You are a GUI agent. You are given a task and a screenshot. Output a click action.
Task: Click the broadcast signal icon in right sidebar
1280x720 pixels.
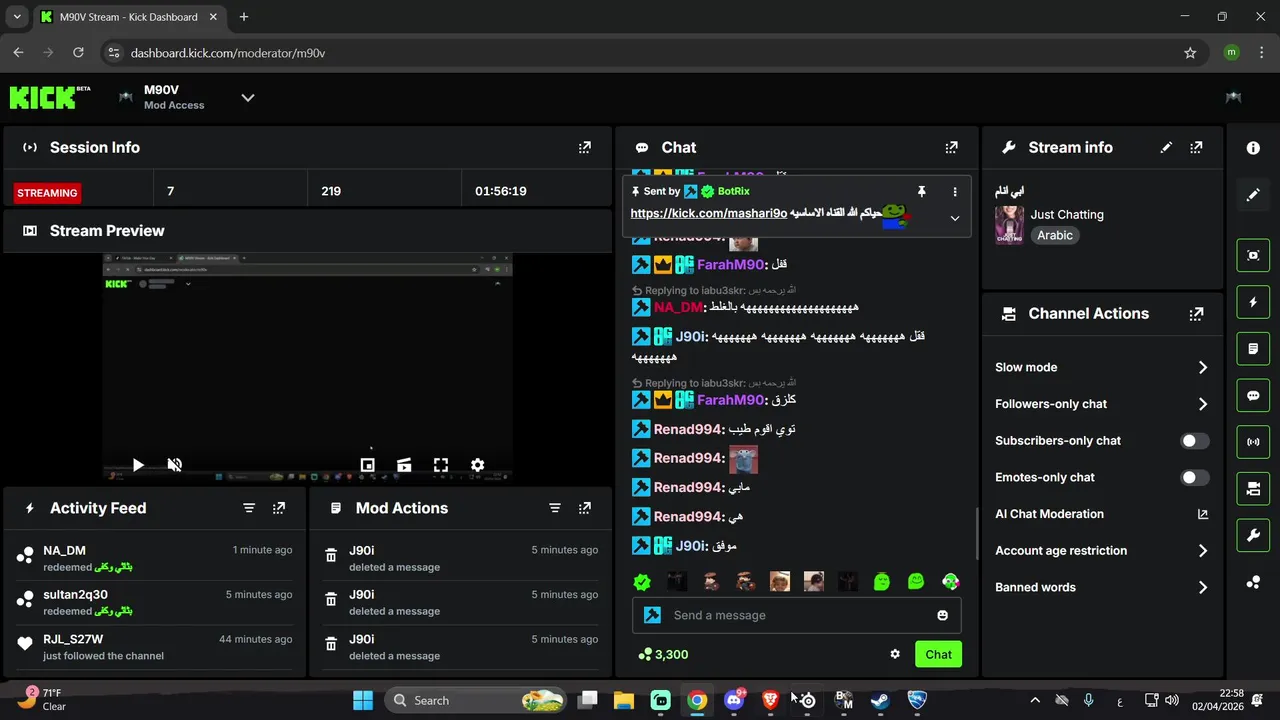click(x=1253, y=442)
